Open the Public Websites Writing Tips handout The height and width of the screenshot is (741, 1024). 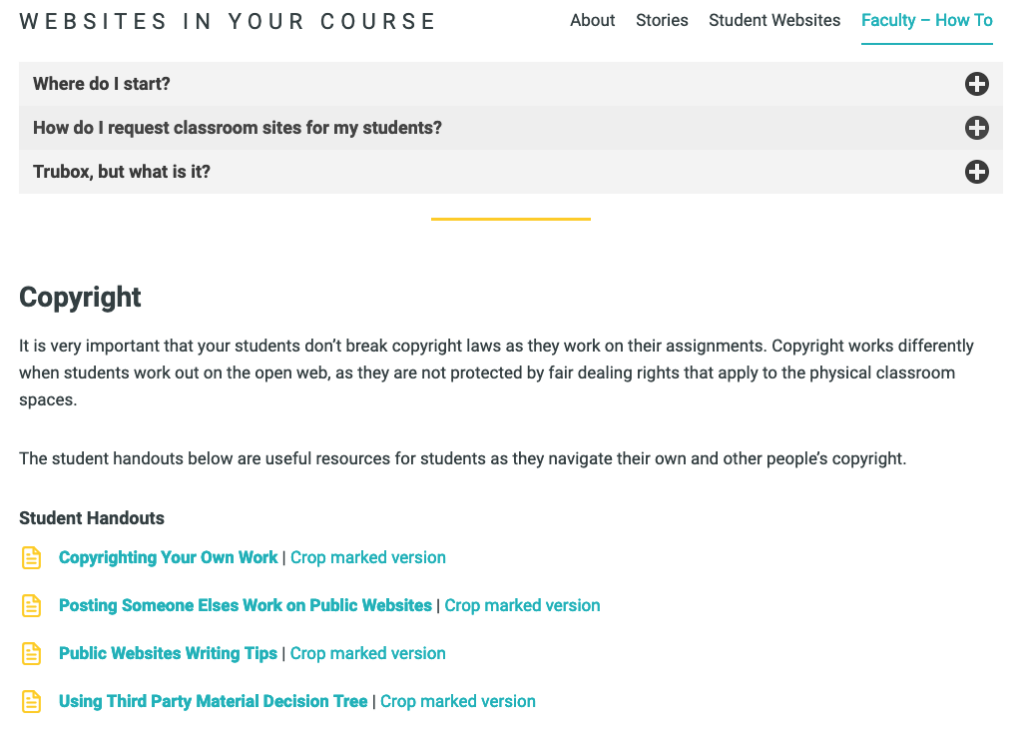coord(168,654)
